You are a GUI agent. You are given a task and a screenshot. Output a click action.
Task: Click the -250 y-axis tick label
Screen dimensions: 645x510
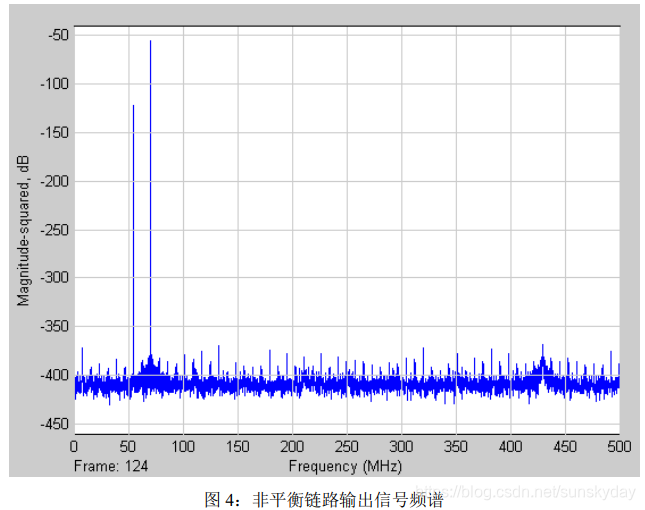(54, 230)
